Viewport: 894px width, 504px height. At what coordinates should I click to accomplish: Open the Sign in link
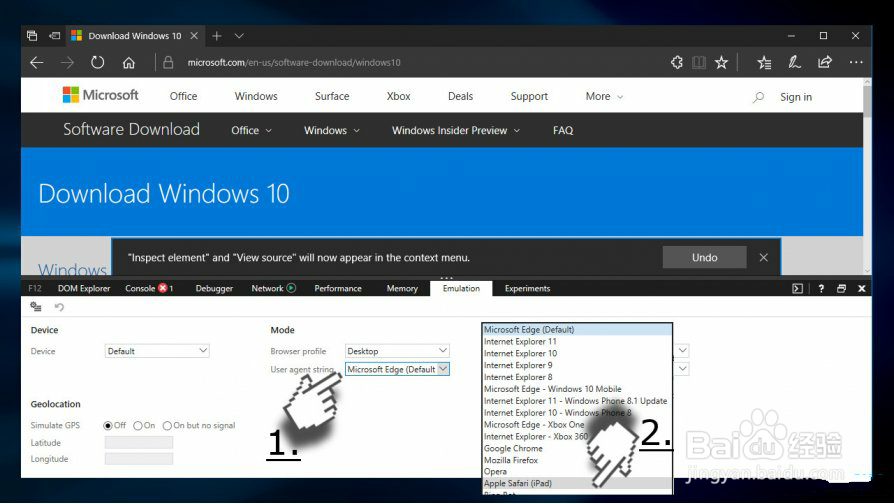796,97
